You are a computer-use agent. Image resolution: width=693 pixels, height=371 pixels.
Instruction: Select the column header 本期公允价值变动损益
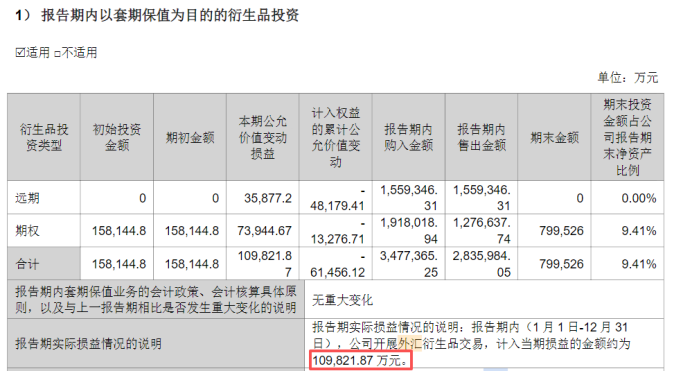click(263, 137)
